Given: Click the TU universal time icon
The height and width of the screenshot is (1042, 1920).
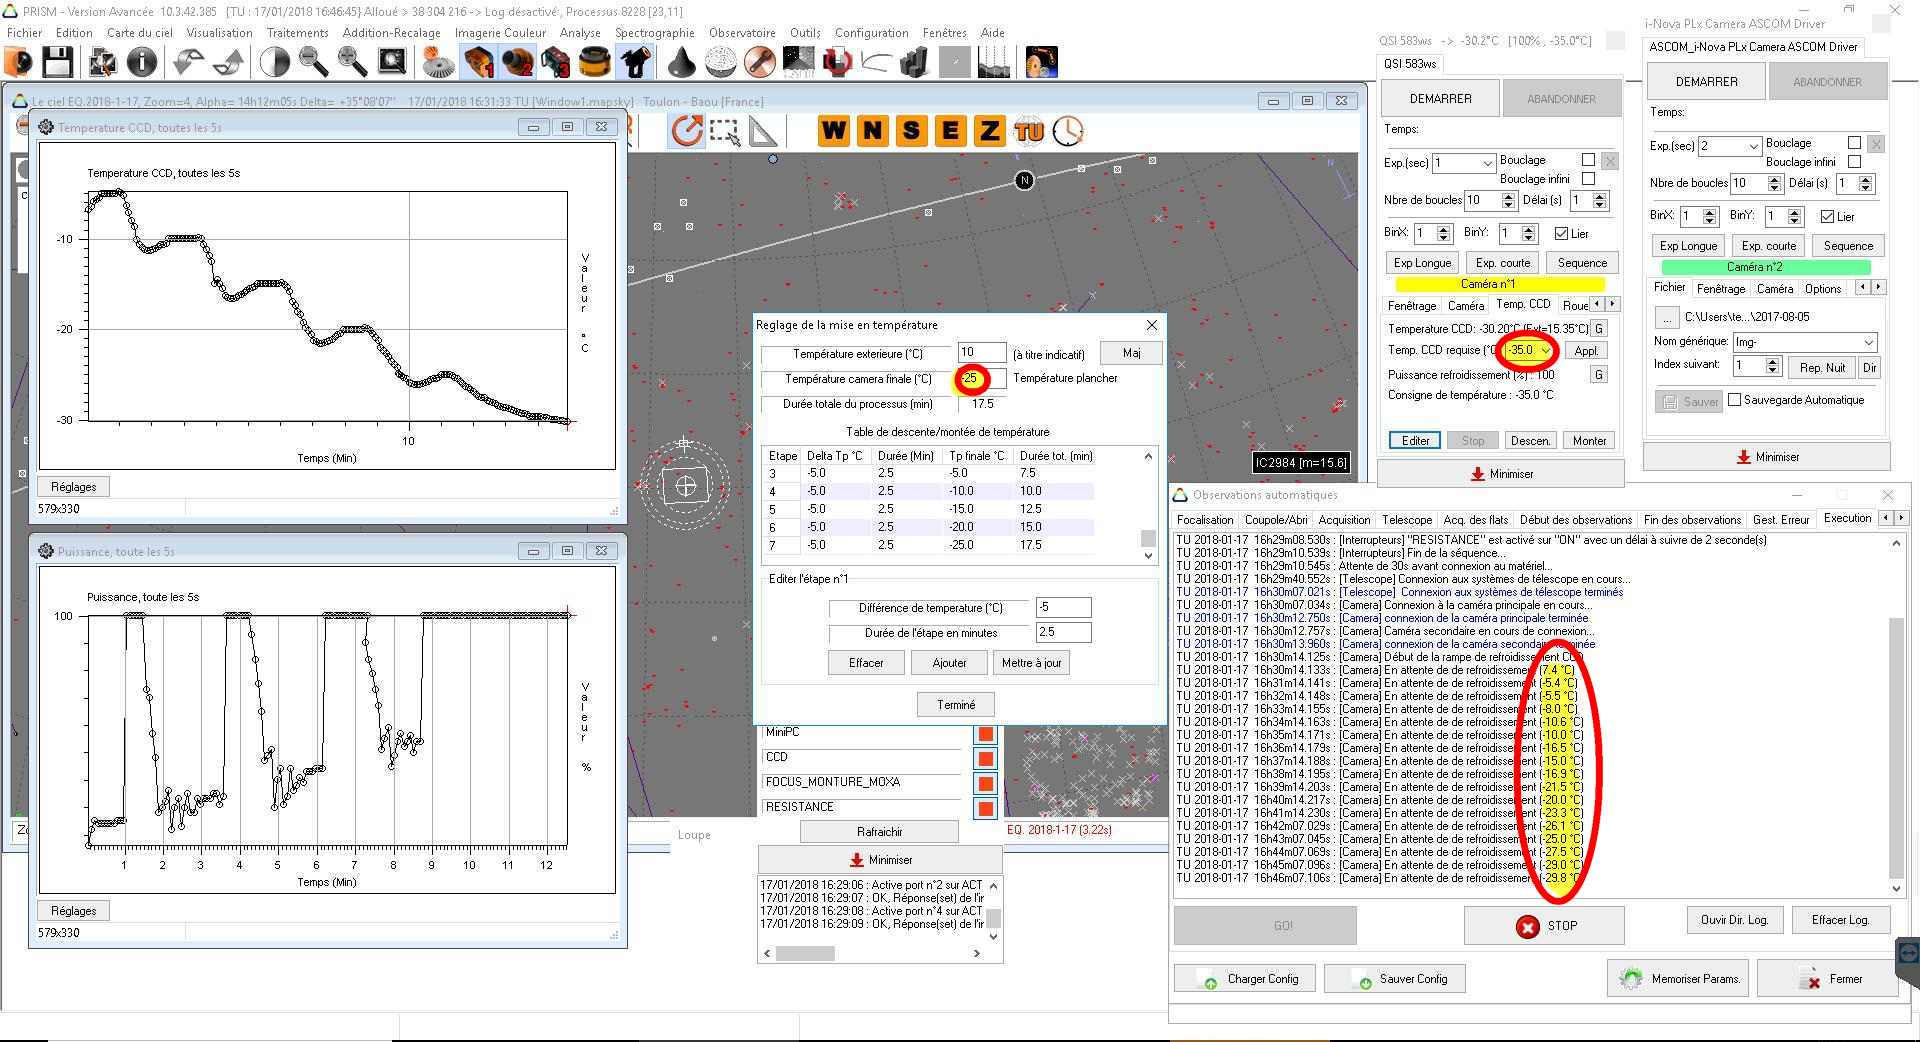Looking at the screenshot, I should tap(1028, 131).
